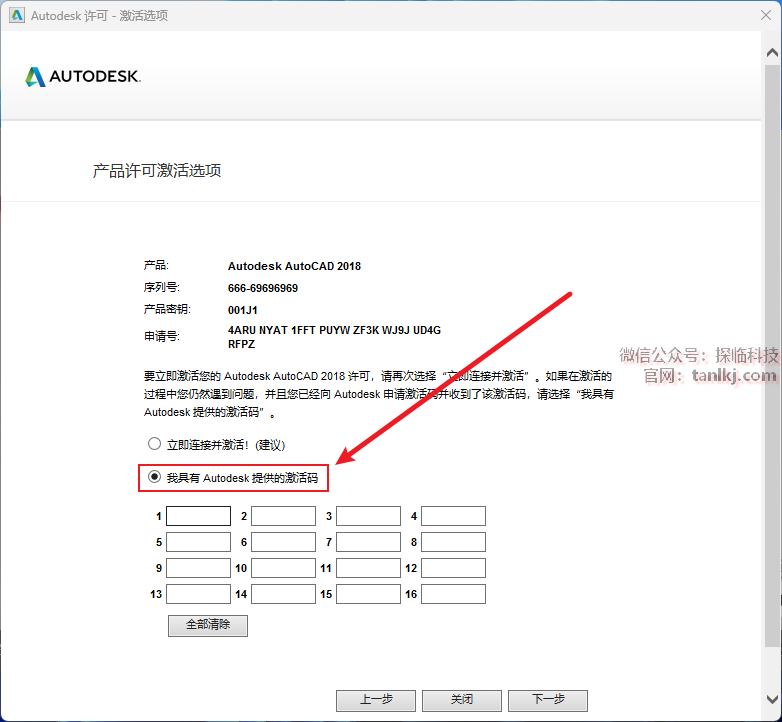This screenshot has width=782, height=722.
Task: Click product key '001J1'
Action: point(243,310)
